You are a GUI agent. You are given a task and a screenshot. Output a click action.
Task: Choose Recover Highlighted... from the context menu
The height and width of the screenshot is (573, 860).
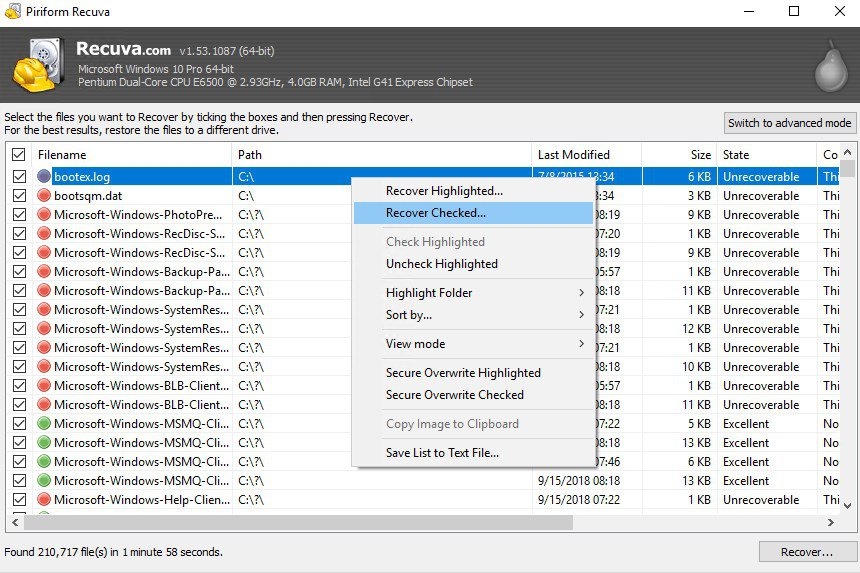coord(473,191)
